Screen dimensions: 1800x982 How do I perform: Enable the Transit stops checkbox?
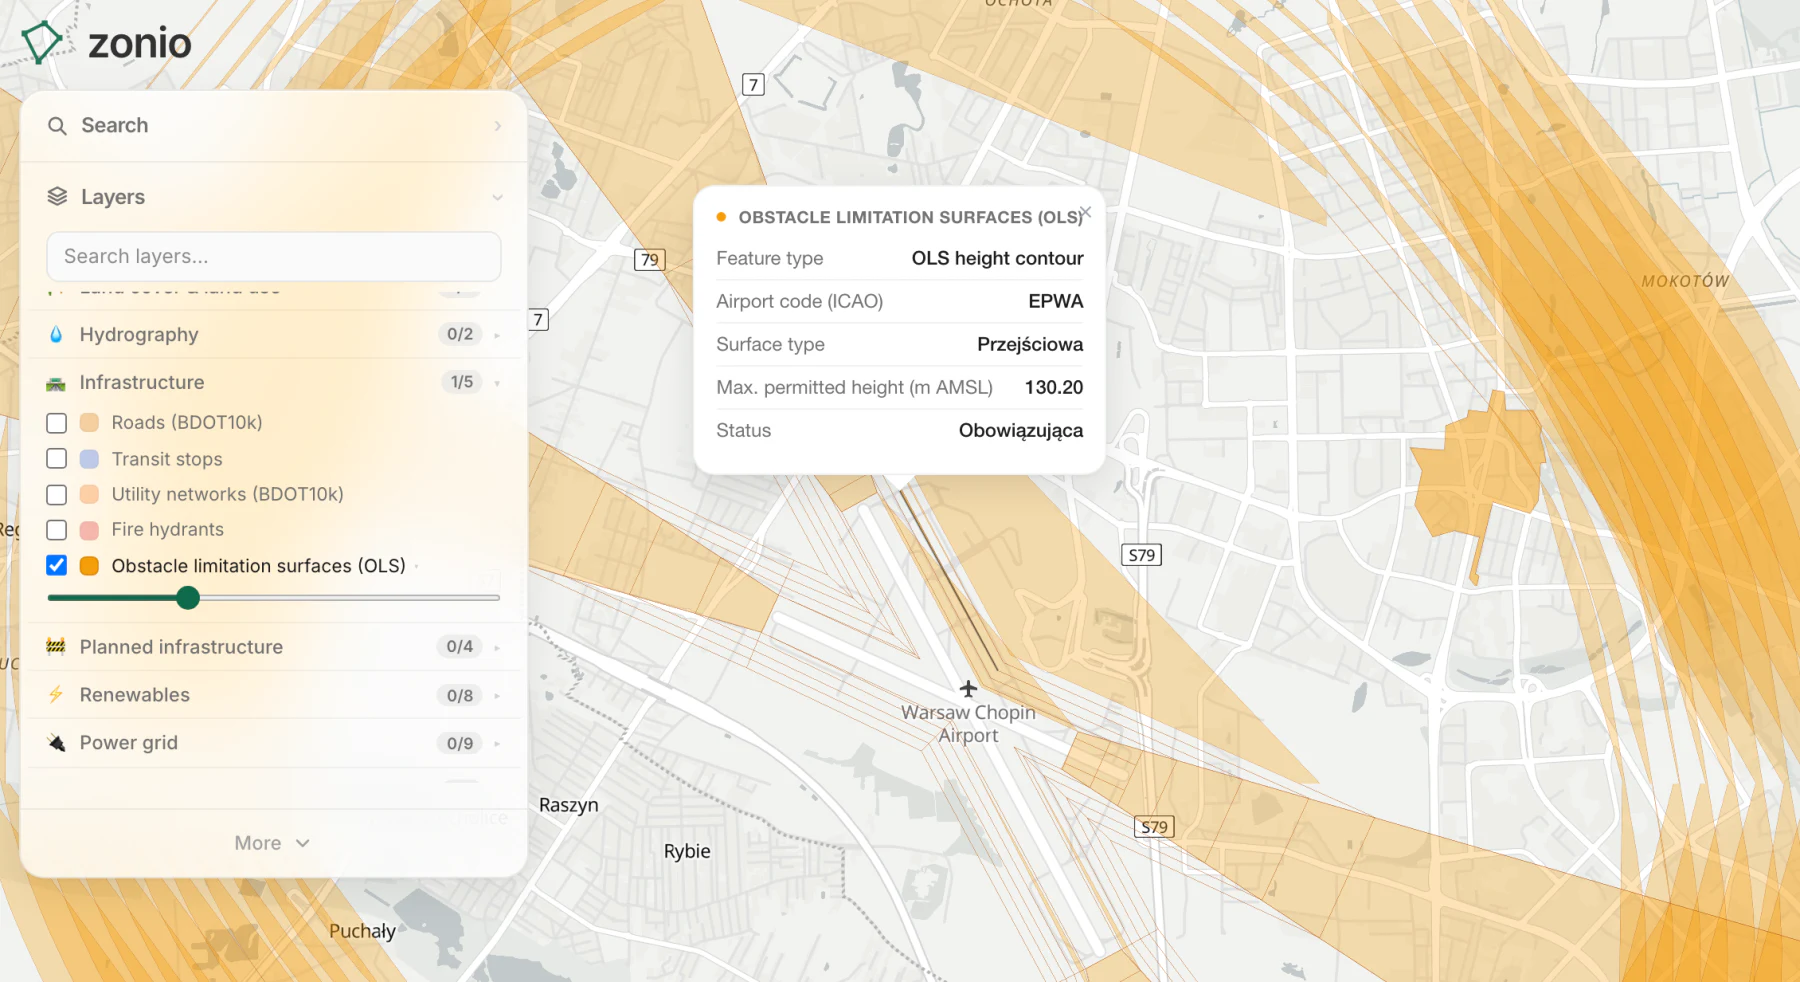tap(57, 459)
